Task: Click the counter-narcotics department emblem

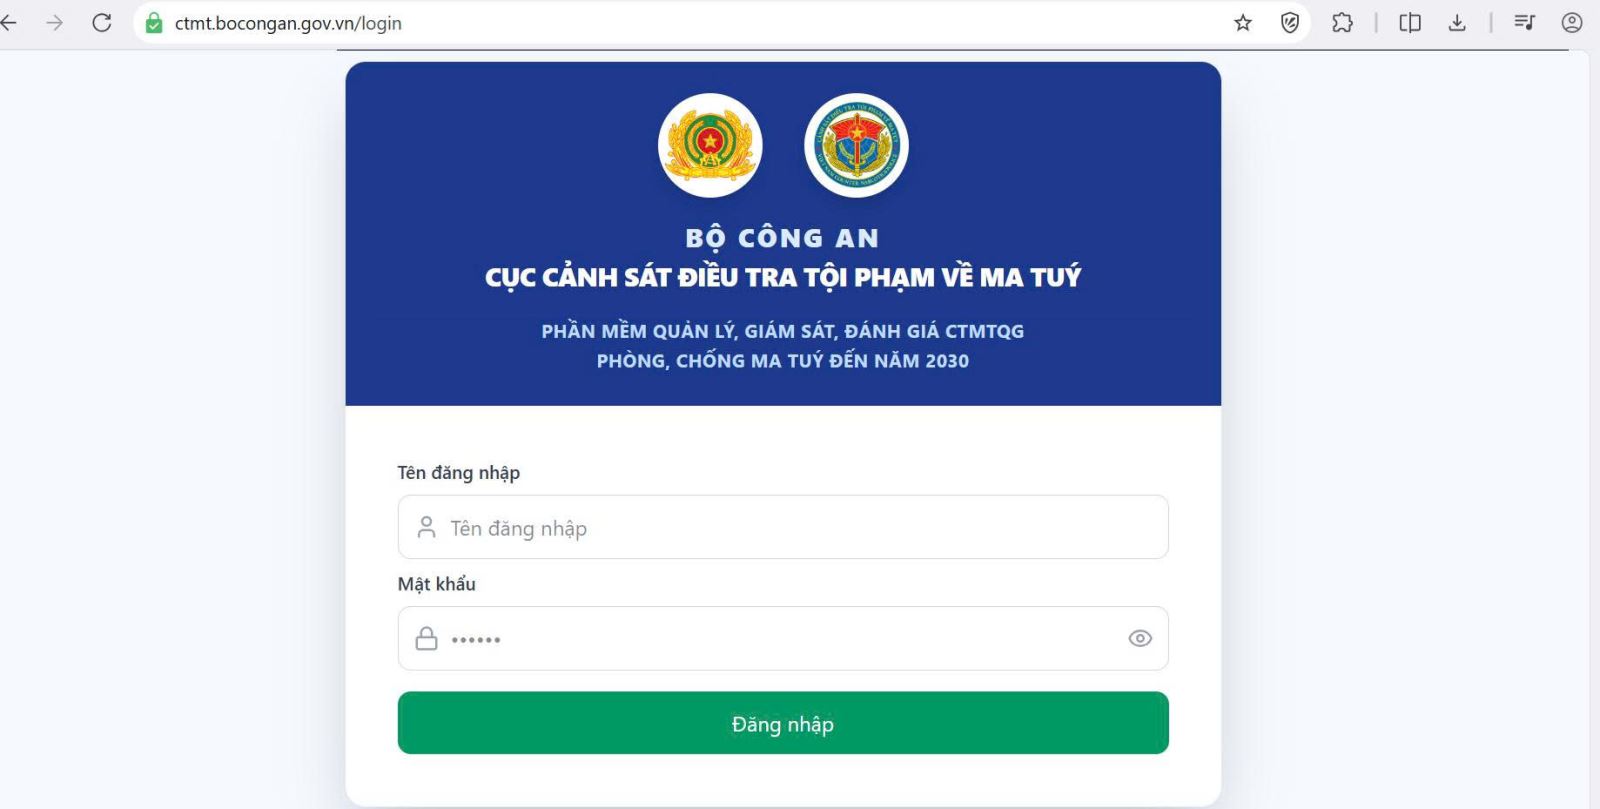Action: click(856, 145)
